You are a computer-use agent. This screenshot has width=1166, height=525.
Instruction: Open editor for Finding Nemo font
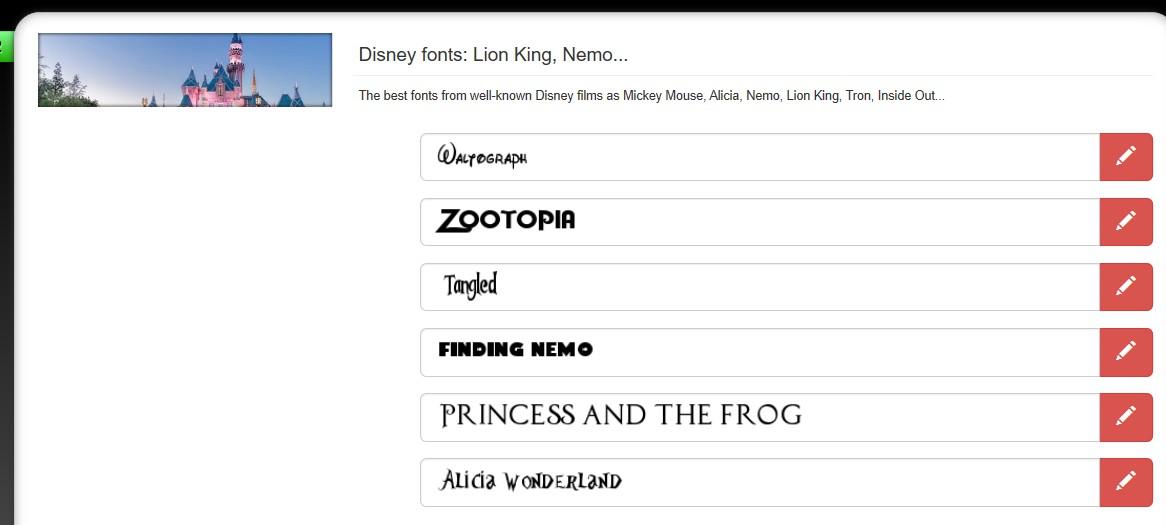1125,351
